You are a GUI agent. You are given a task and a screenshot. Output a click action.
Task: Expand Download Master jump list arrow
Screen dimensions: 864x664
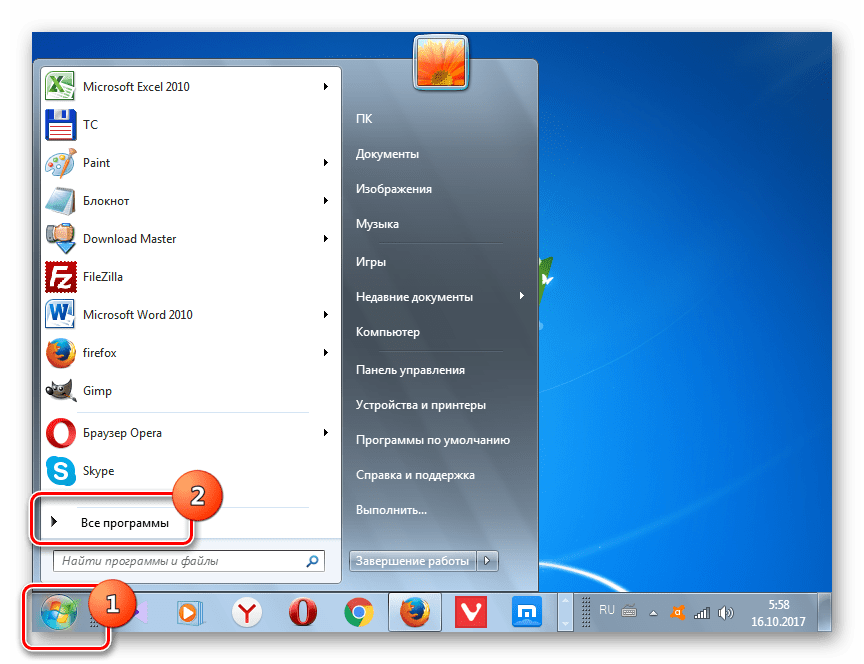(x=326, y=239)
